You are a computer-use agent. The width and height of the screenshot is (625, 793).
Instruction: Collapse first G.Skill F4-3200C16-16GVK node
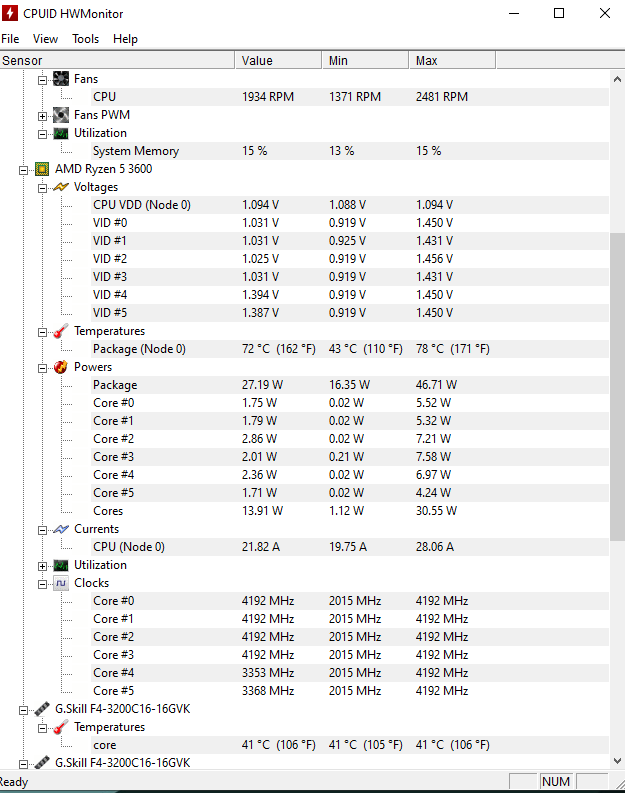click(23, 710)
